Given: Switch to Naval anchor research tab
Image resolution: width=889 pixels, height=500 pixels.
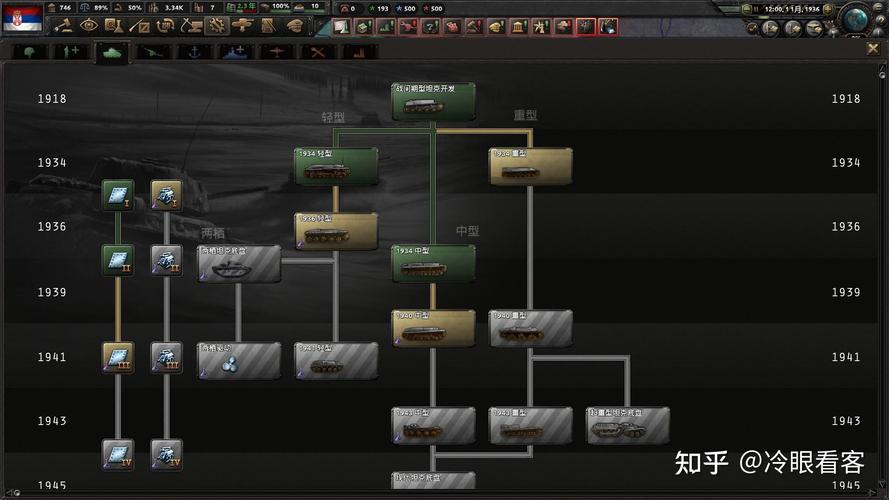Looking at the screenshot, I should [194, 52].
